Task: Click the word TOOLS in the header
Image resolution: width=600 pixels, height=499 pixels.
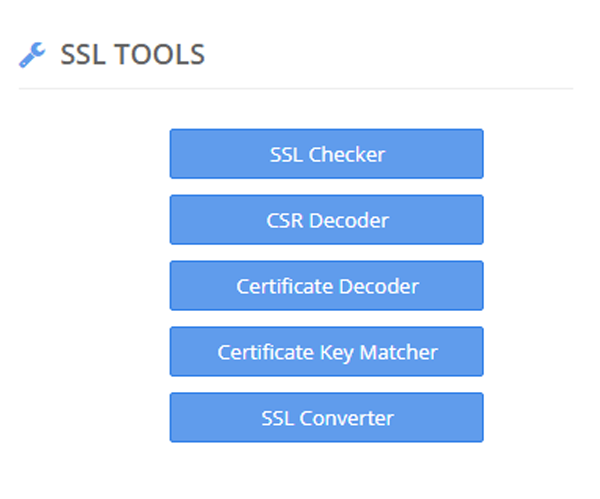Action: point(160,55)
